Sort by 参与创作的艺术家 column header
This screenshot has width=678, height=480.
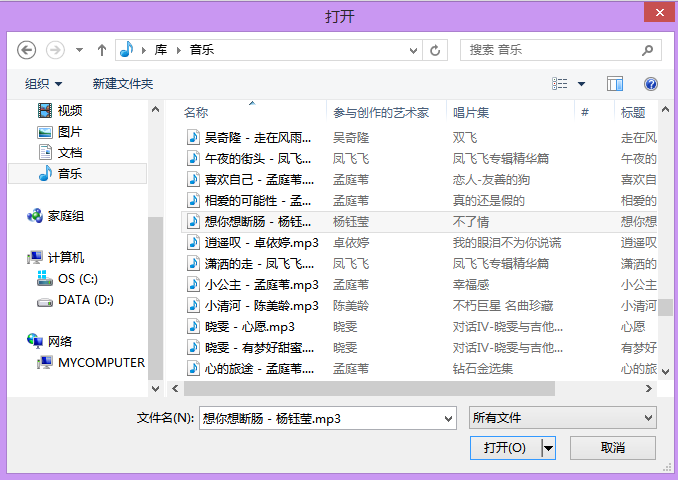tap(381, 113)
